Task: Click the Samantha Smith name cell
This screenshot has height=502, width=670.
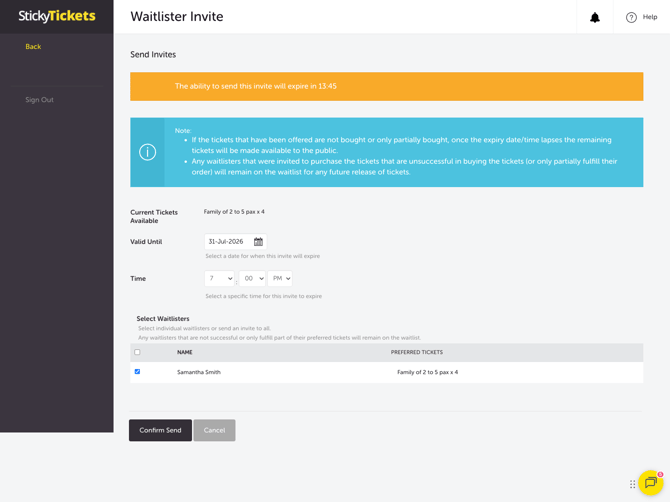Action: click(199, 372)
